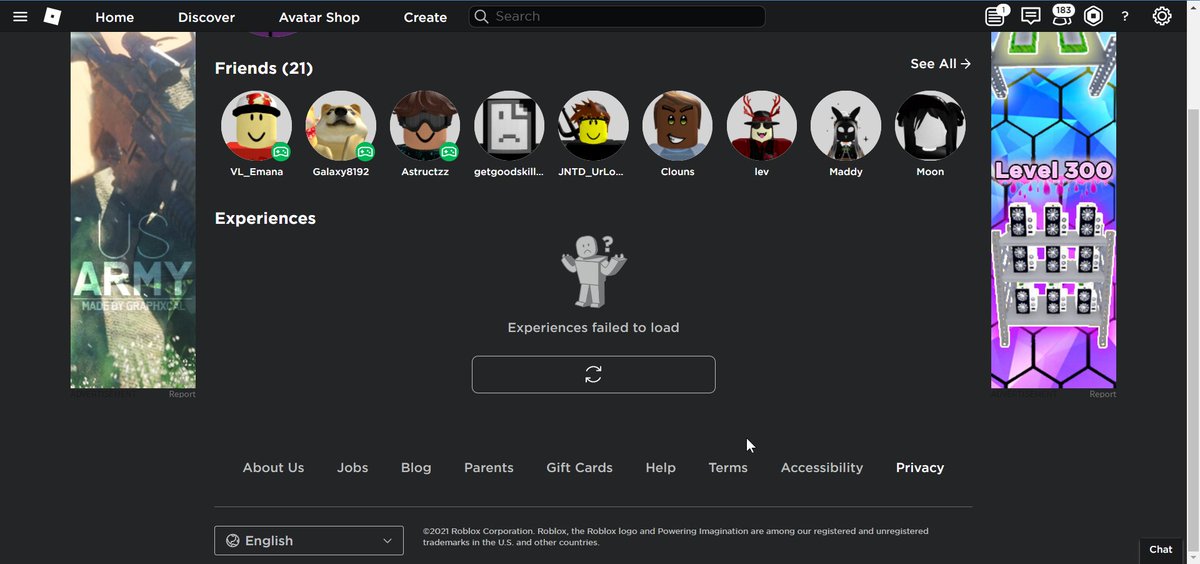Click the search magnifier icon
The width and height of the screenshot is (1200, 564).
(x=481, y=16)
